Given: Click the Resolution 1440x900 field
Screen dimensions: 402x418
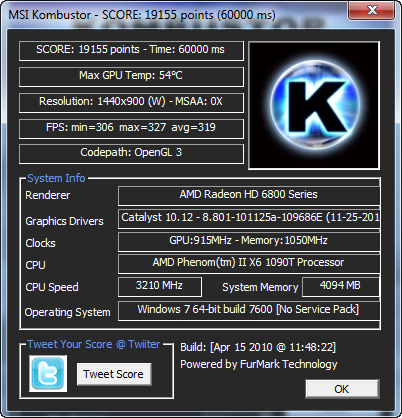Looking at the screenshot, I should tap(131, 103).
